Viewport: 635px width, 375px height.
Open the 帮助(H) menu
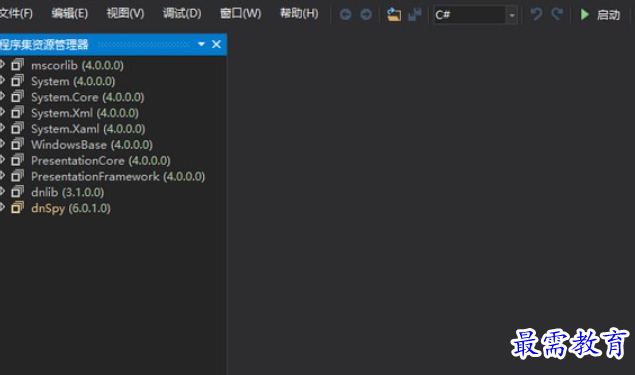[x=299, y=14]
